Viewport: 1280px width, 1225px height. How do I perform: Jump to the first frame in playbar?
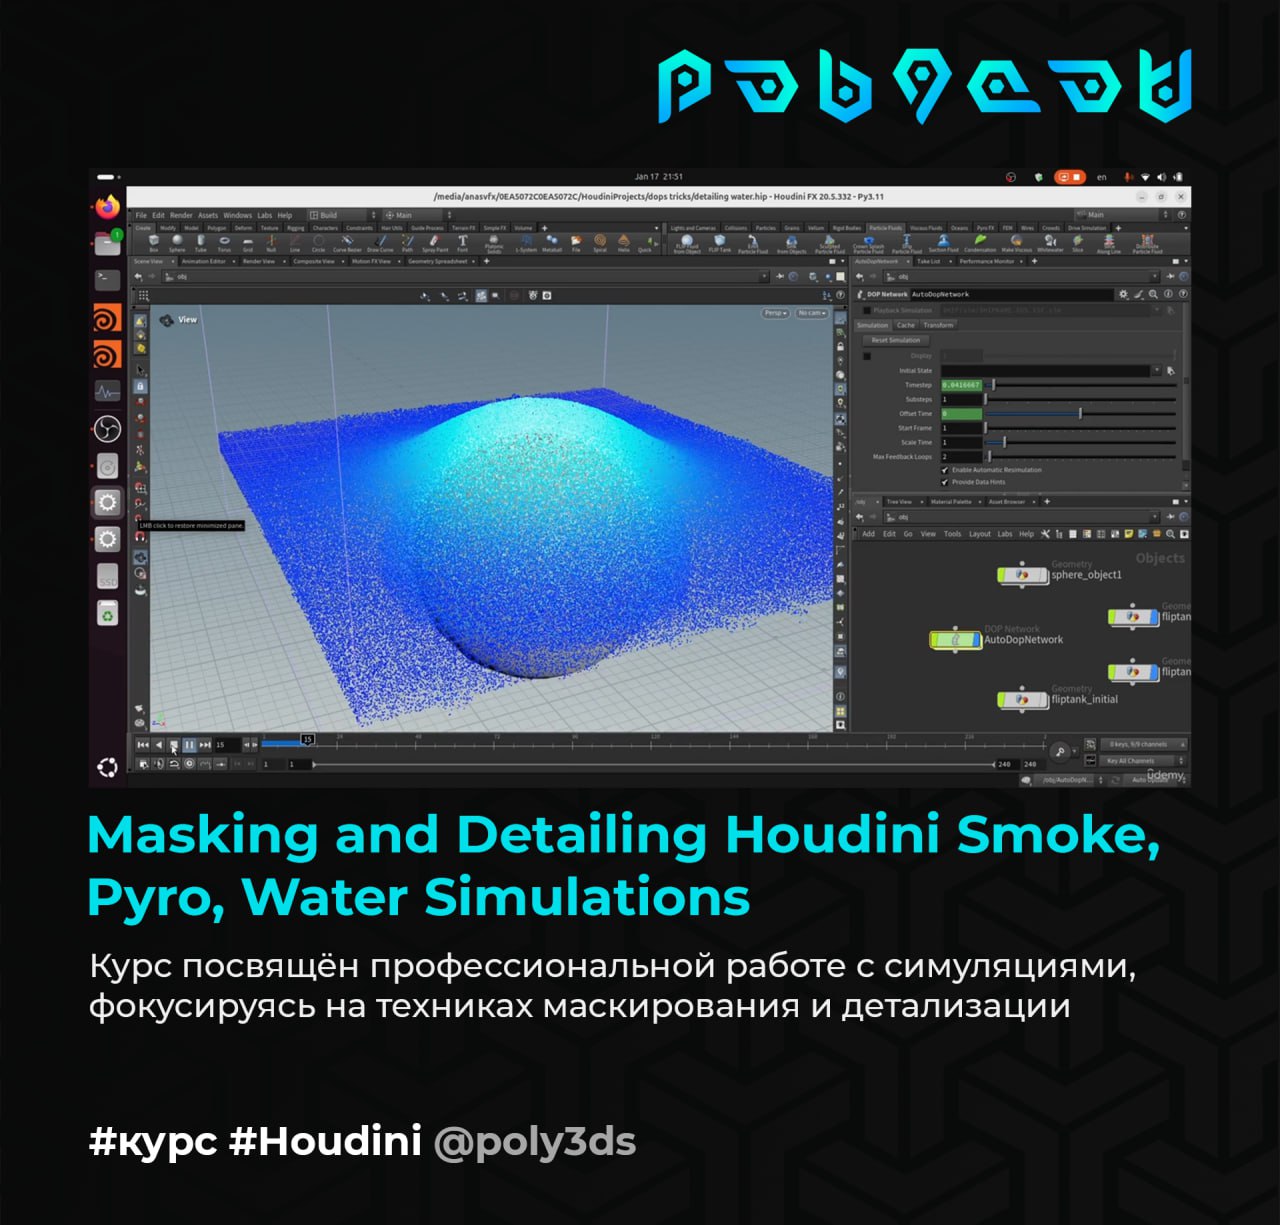tap(143, 745)
